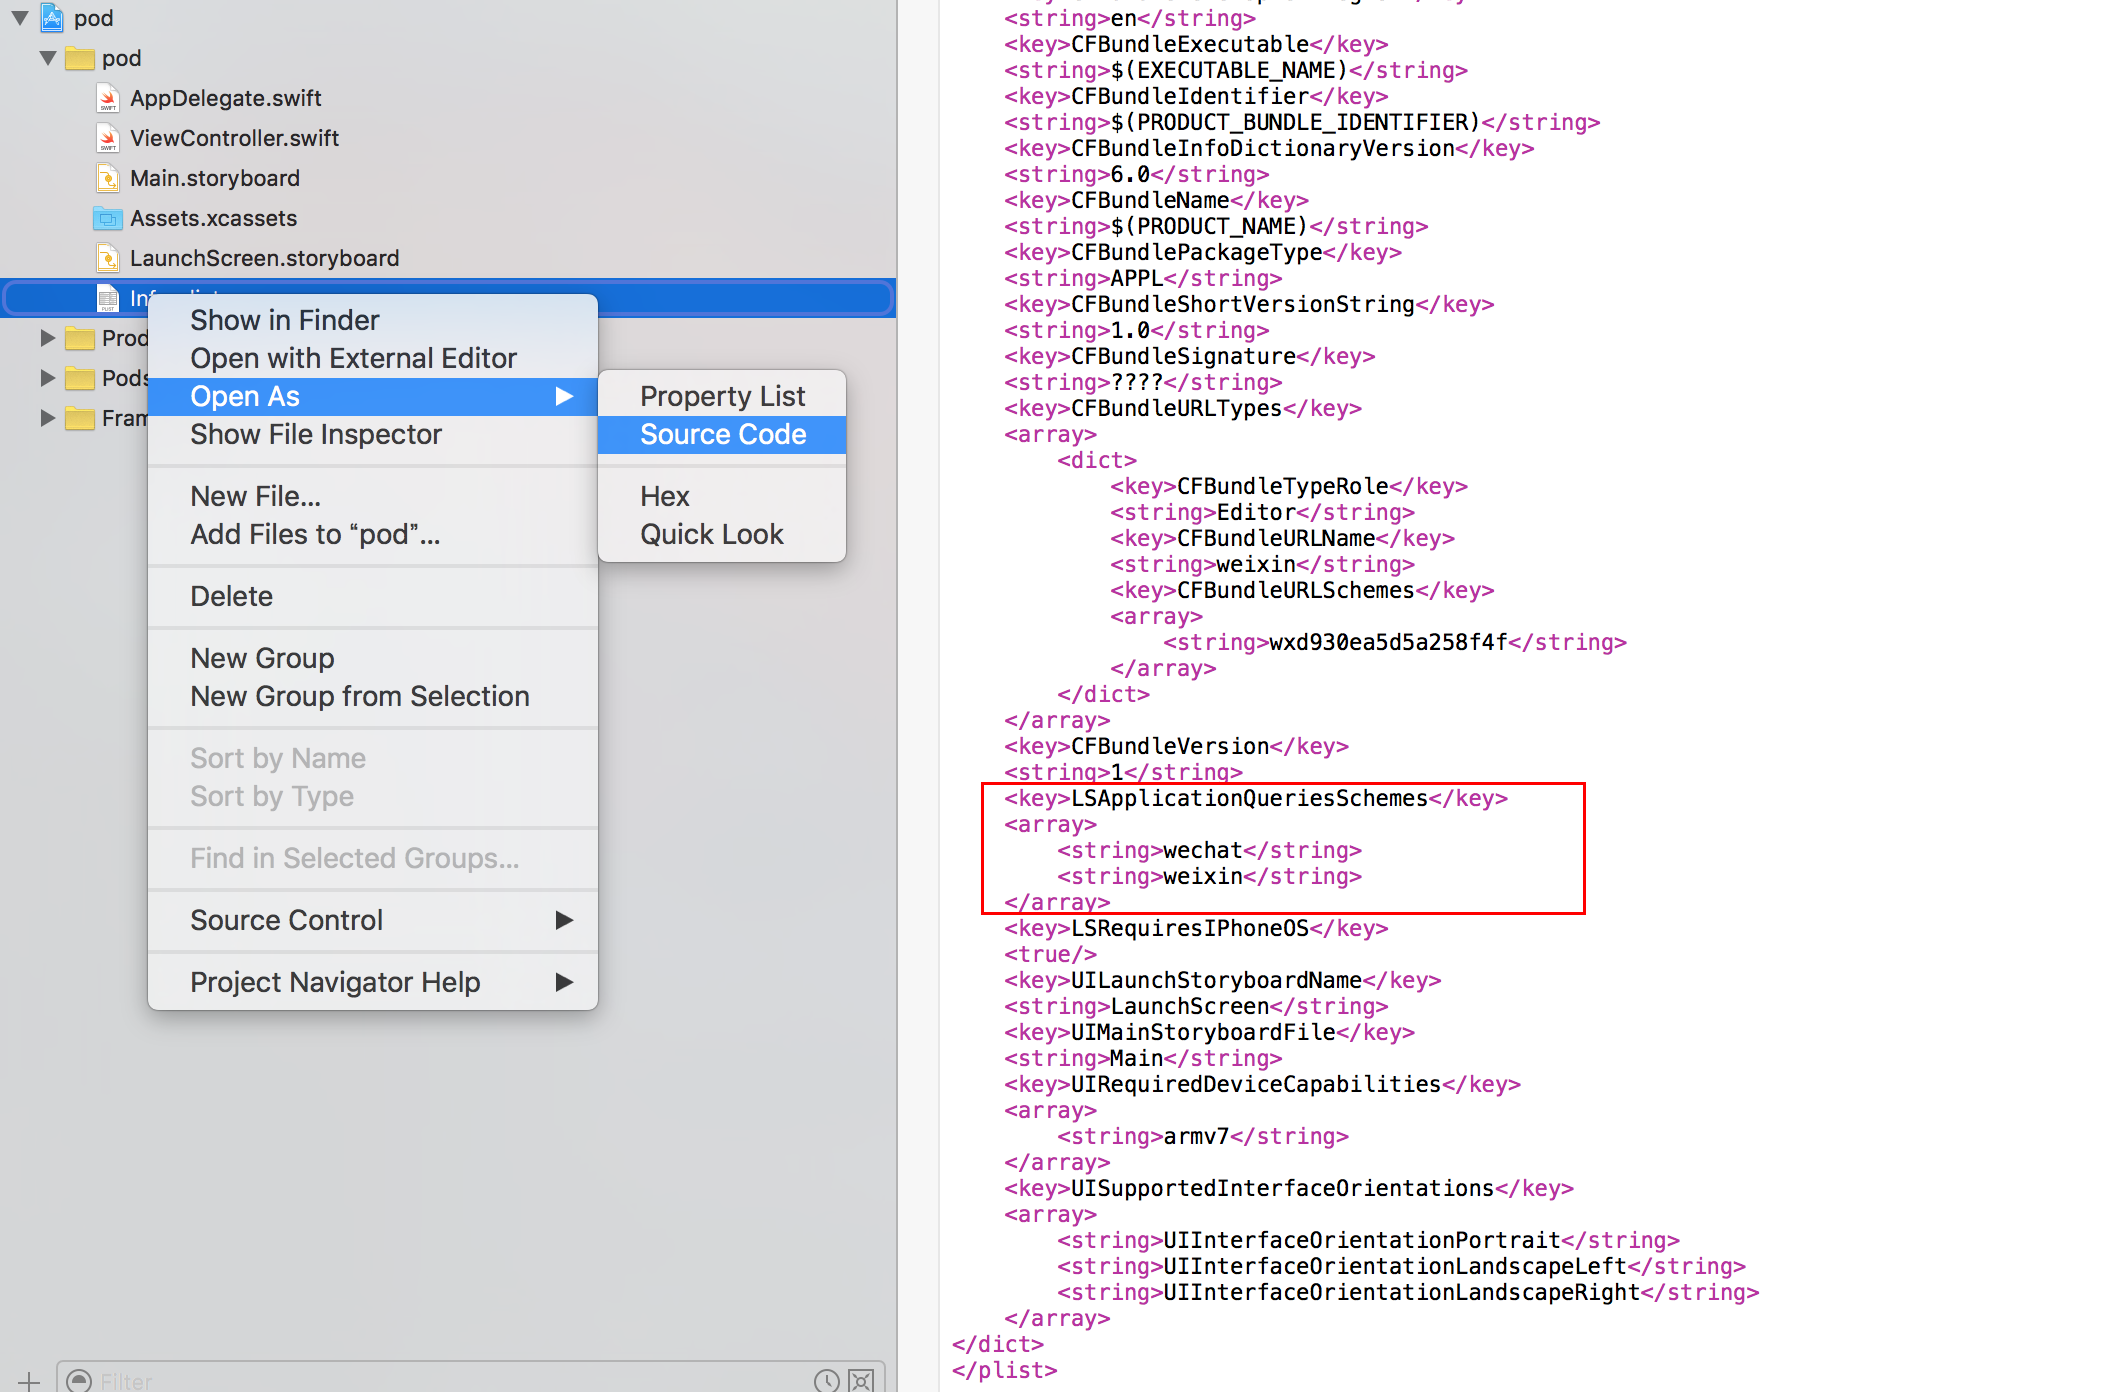Viewport: 2122px width, 1392px height.
Task: Open LaunchScreen.storyboard file
Action: coord(264,258)
